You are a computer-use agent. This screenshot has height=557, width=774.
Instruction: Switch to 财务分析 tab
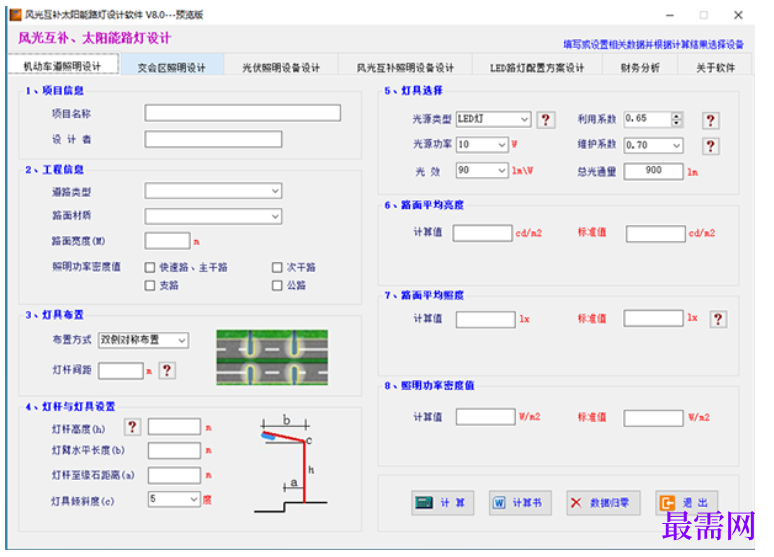(x=640, y=67)
